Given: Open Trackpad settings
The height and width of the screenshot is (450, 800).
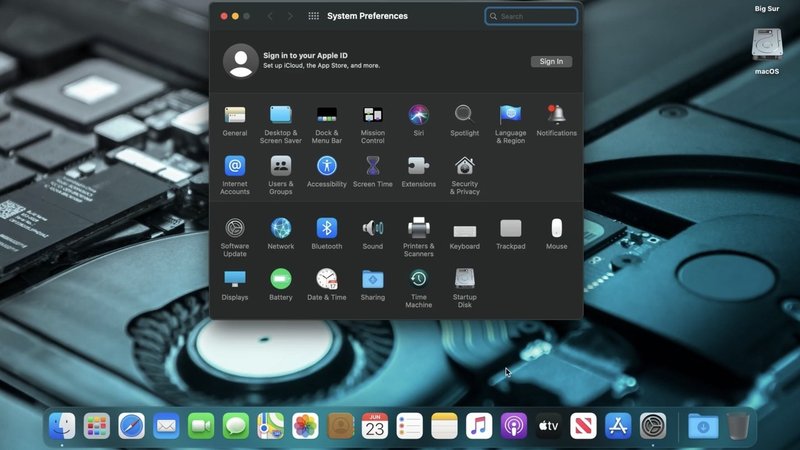Looking at the screenshot, I should (510, 235).
